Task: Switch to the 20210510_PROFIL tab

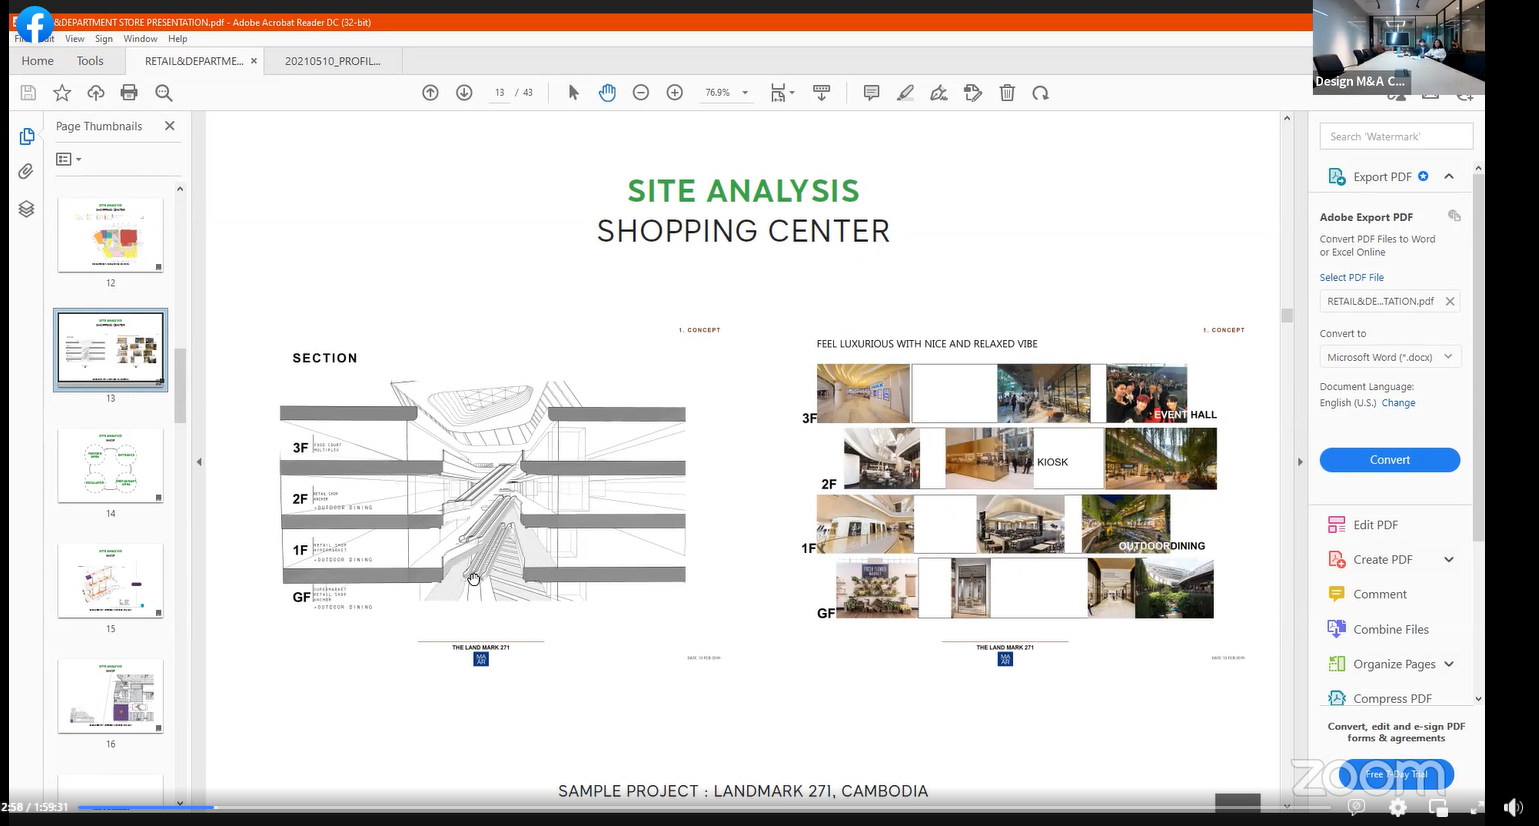Action: click(x=333, y=61)
